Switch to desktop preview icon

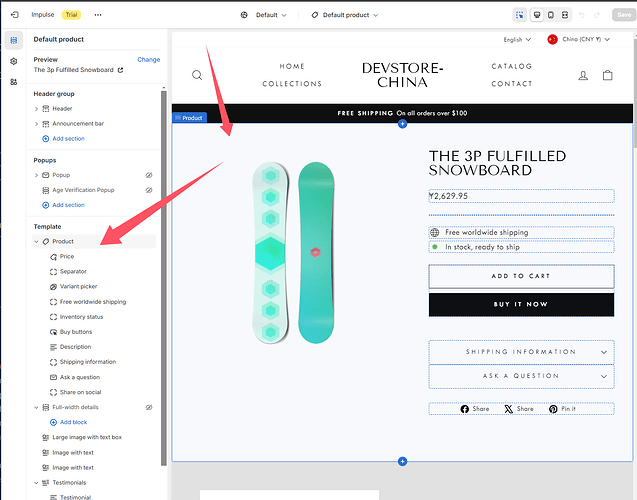[x=537, y=15]
